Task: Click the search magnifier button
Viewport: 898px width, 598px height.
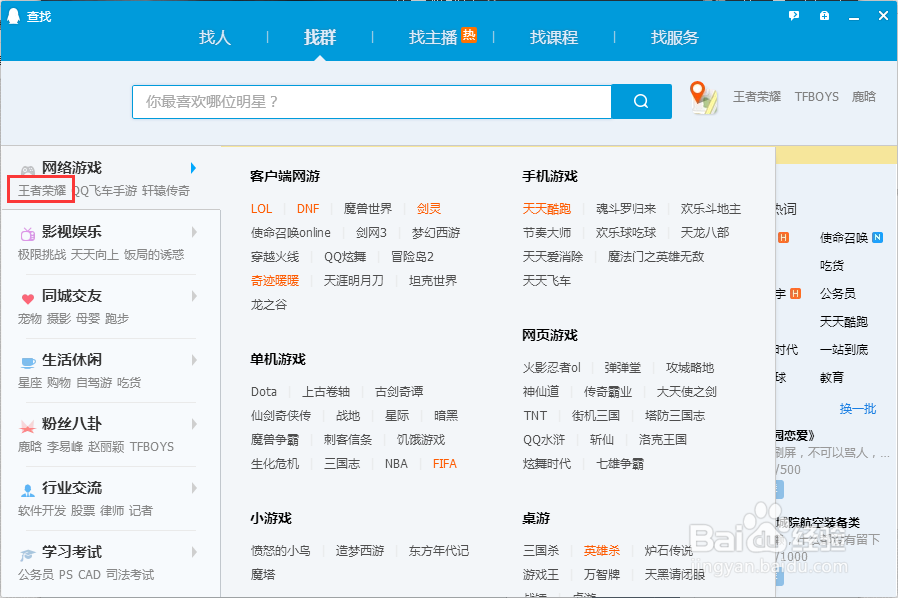Action: coord(641,101)
